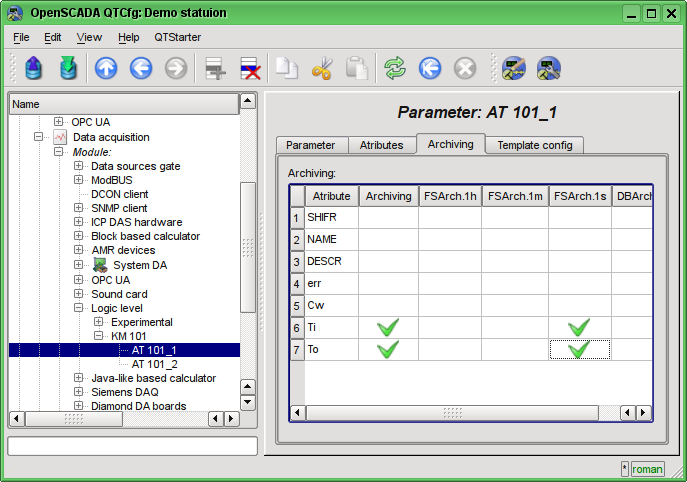
Task: Click the archiving table horizontal scrollbar handle
Action: point(452,413)
